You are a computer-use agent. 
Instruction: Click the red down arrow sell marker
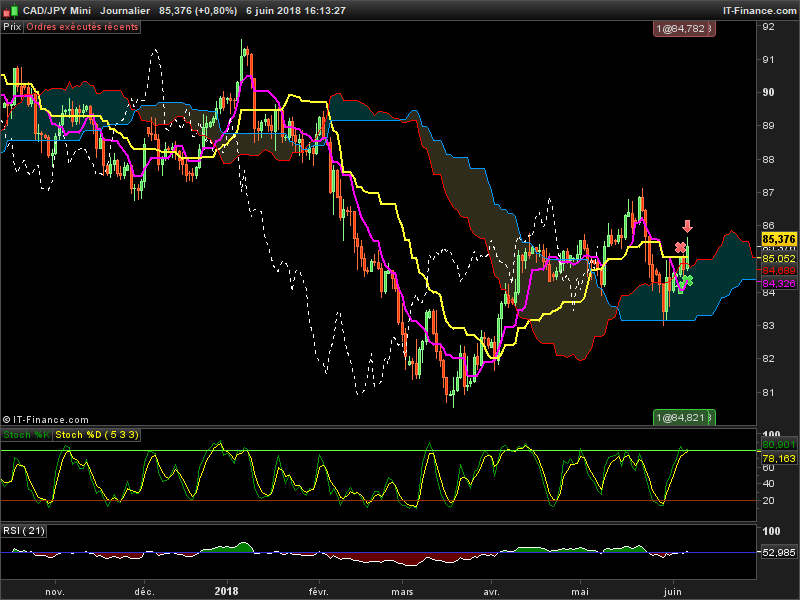click(x=687, y=227)
